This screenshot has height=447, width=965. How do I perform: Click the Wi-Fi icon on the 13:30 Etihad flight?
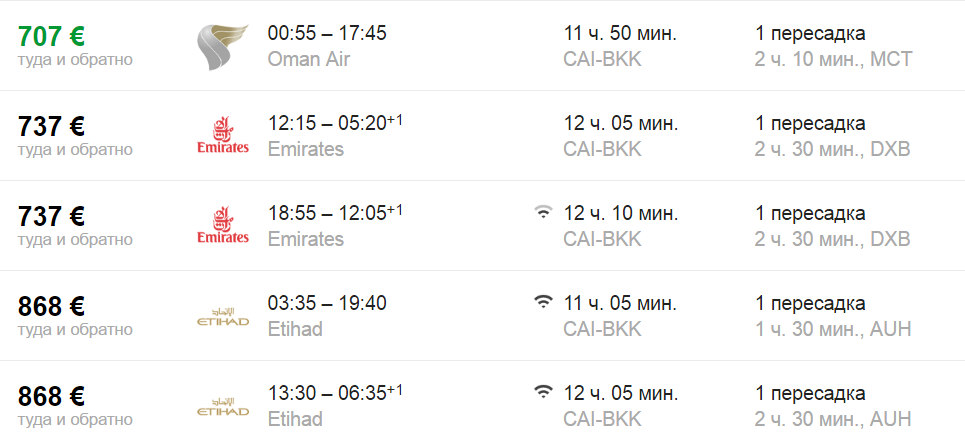pyautogui.click(x=543, y=392)
